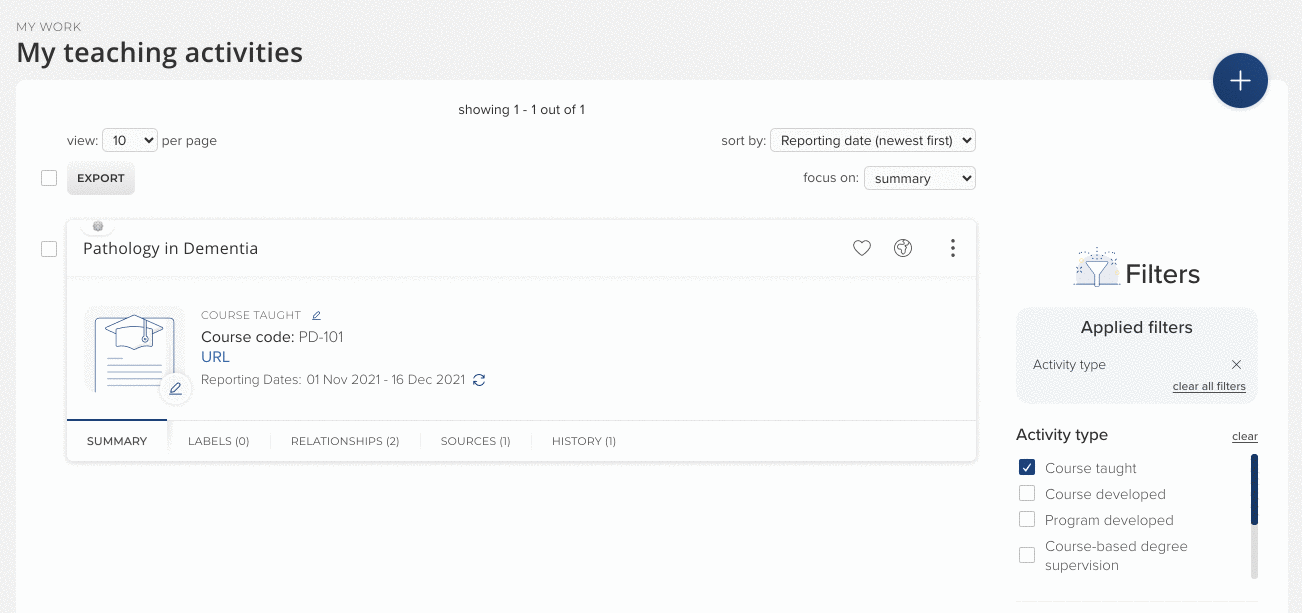Click the globe privacy icon on activity

coord(903,248)
